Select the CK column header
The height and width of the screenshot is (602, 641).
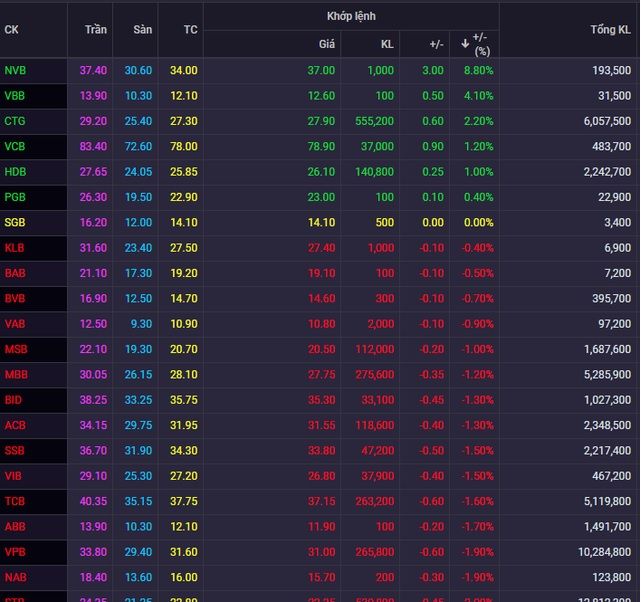tap(11, 30)
